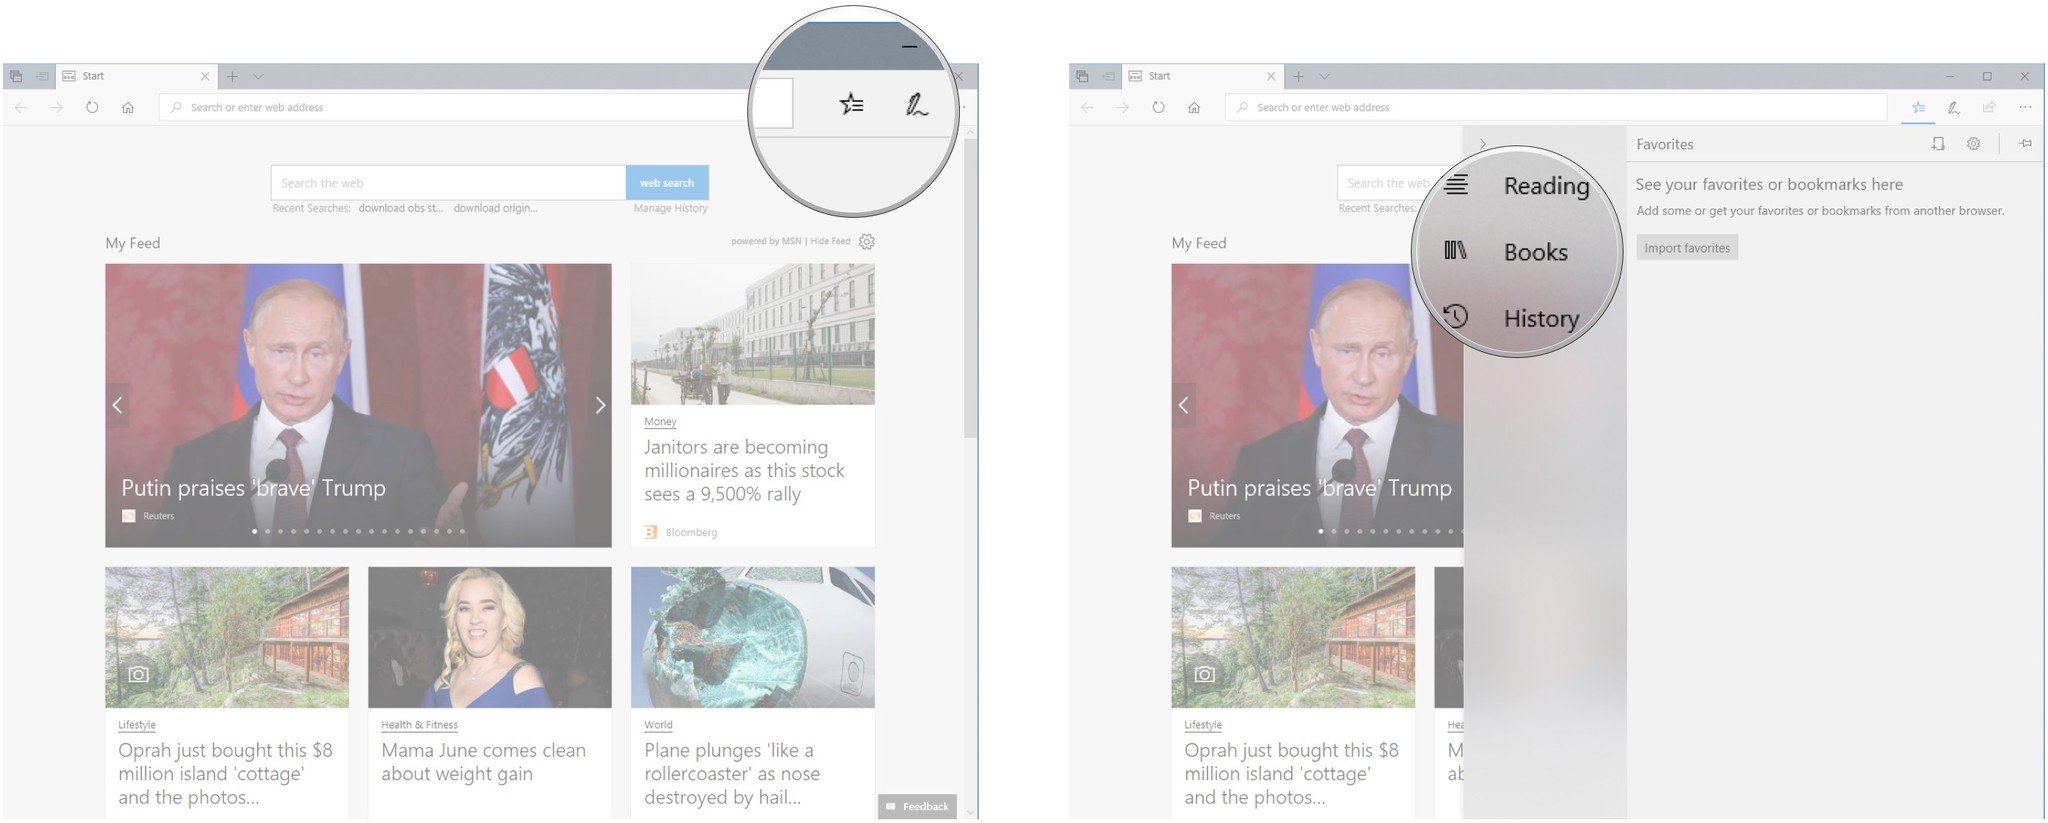Set these tabs aside in left window
Viewport: 2048px width, 823px height.
point(42,76)
